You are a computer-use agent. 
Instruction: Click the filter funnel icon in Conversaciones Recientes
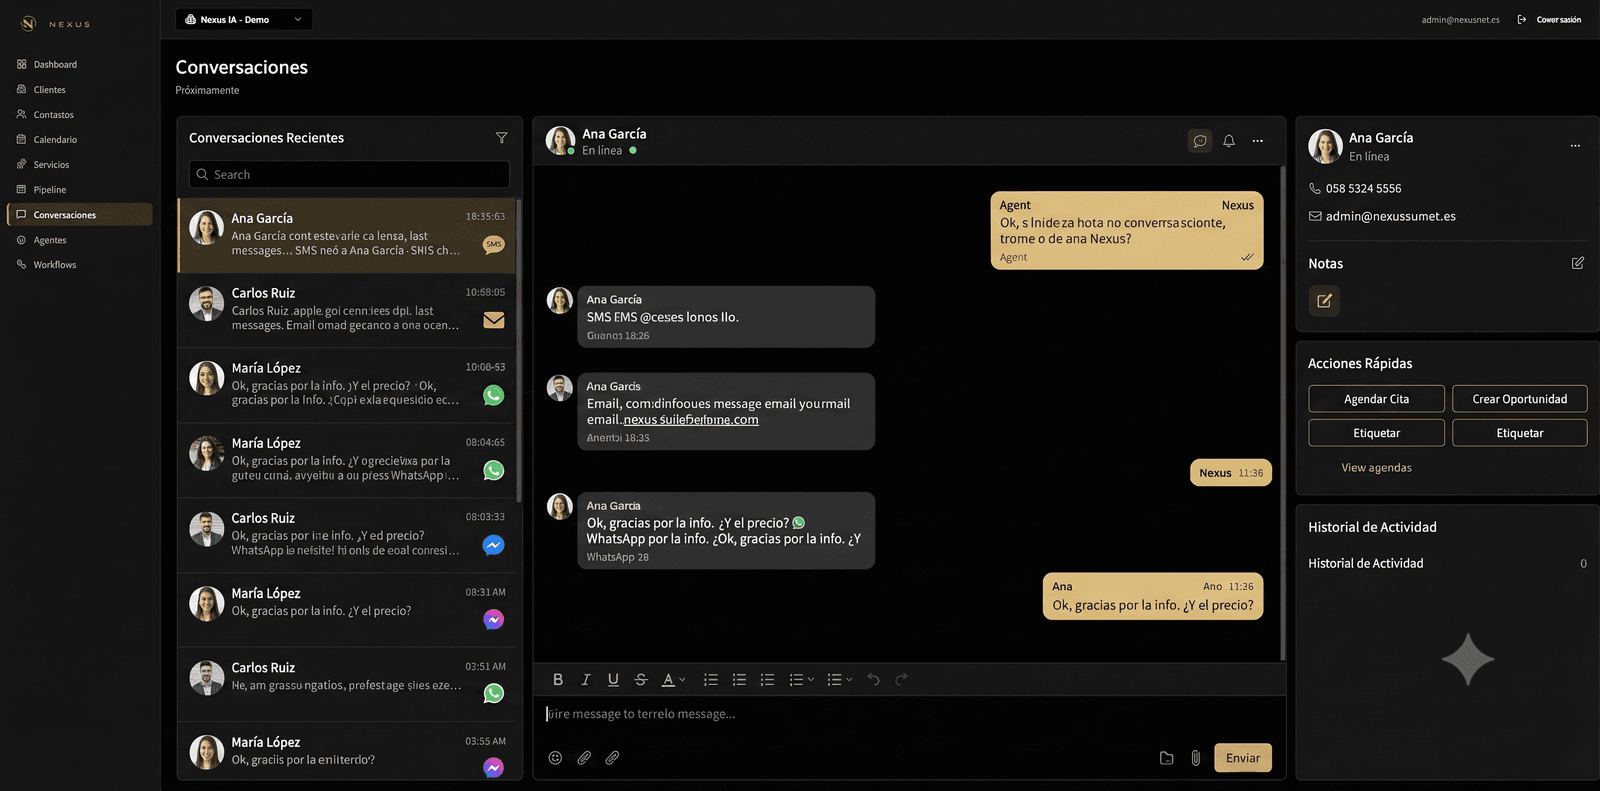tap(501, 138)
